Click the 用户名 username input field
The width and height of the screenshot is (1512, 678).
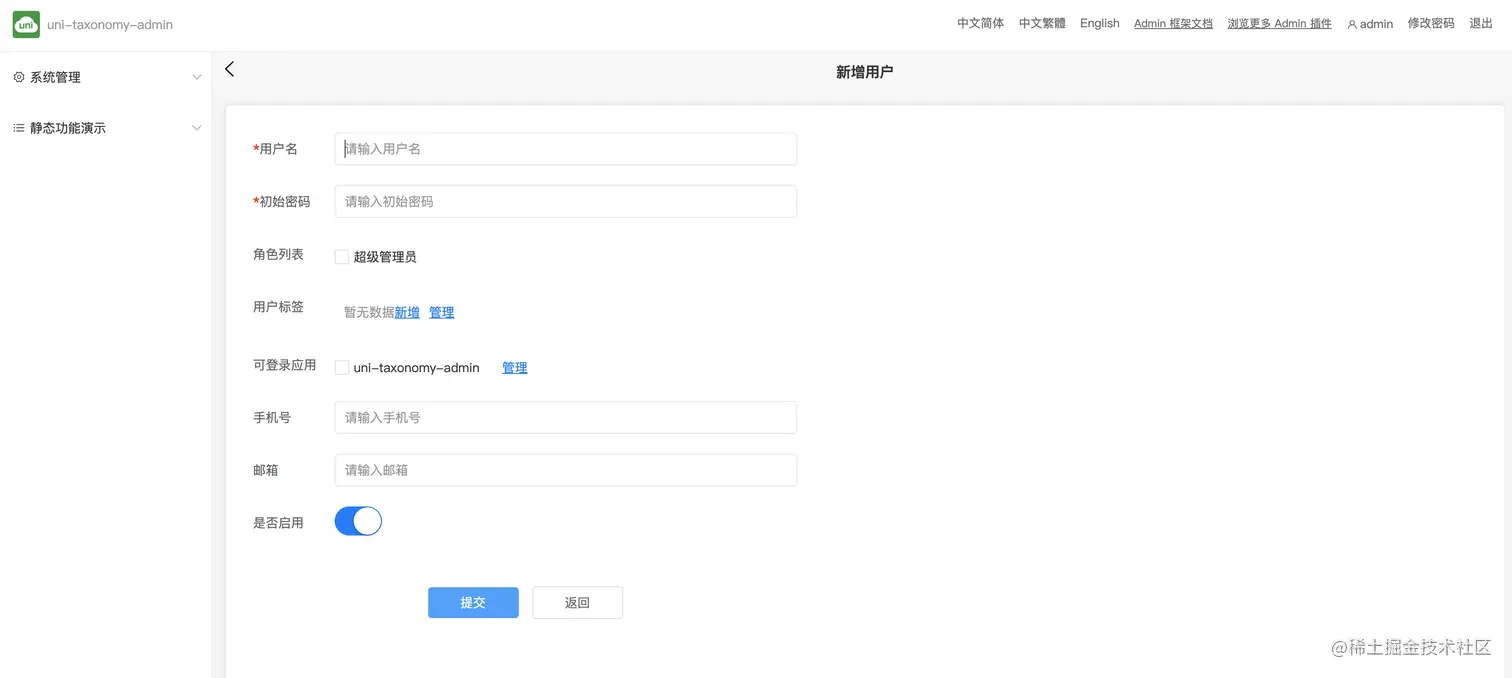(565, 148)
